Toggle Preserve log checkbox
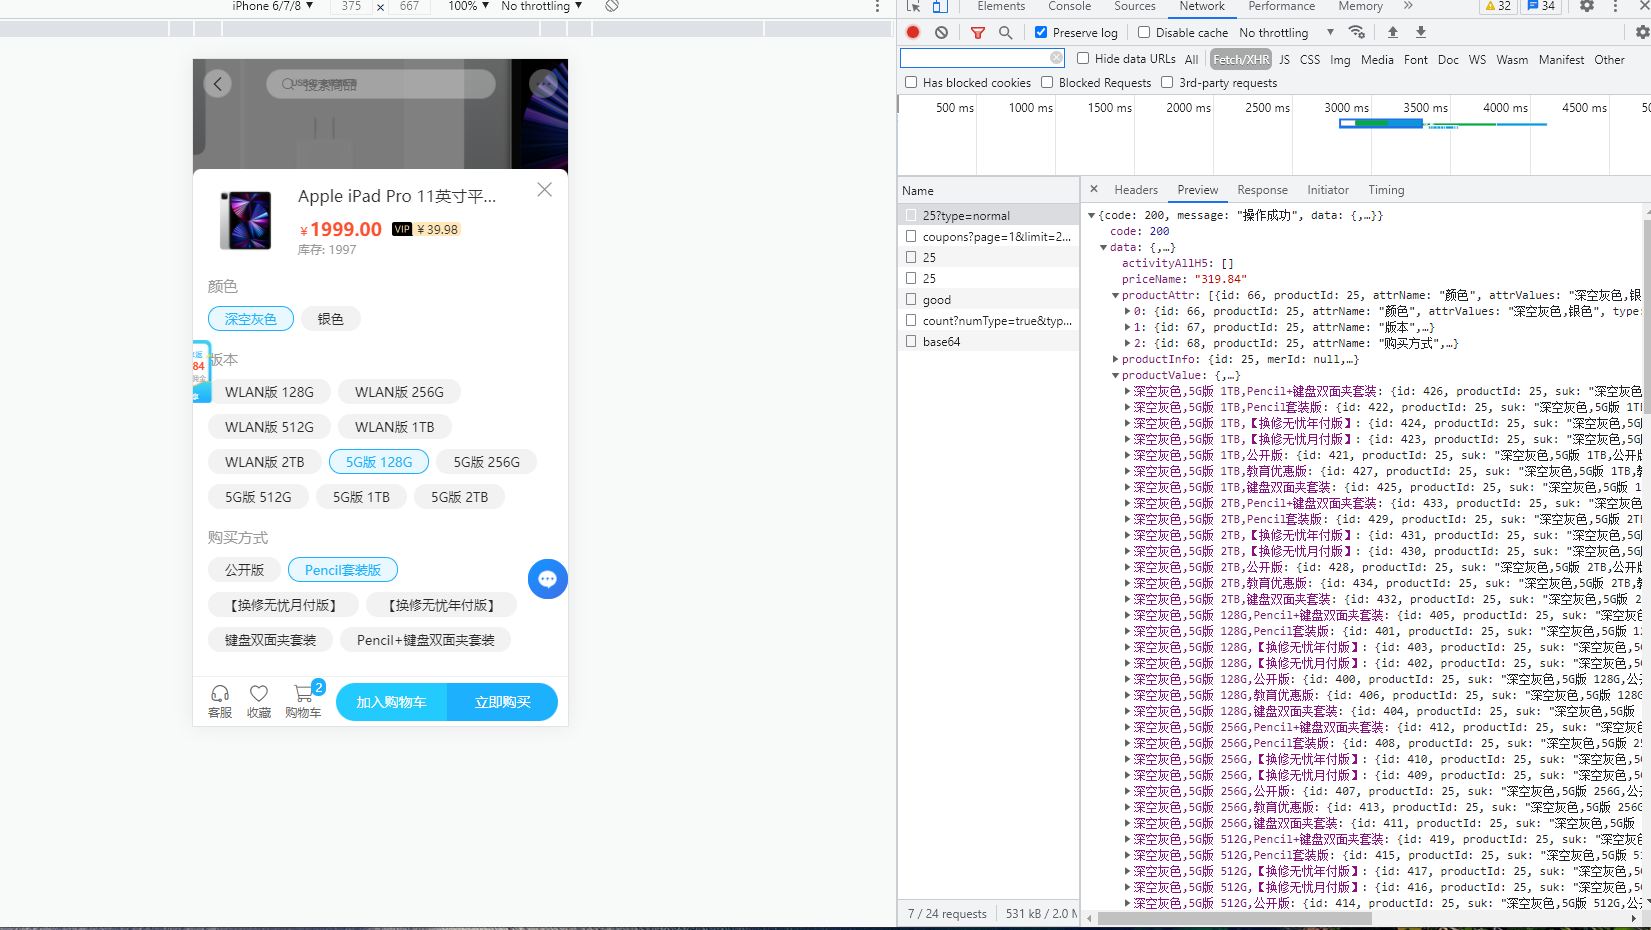 [1041, 32]
